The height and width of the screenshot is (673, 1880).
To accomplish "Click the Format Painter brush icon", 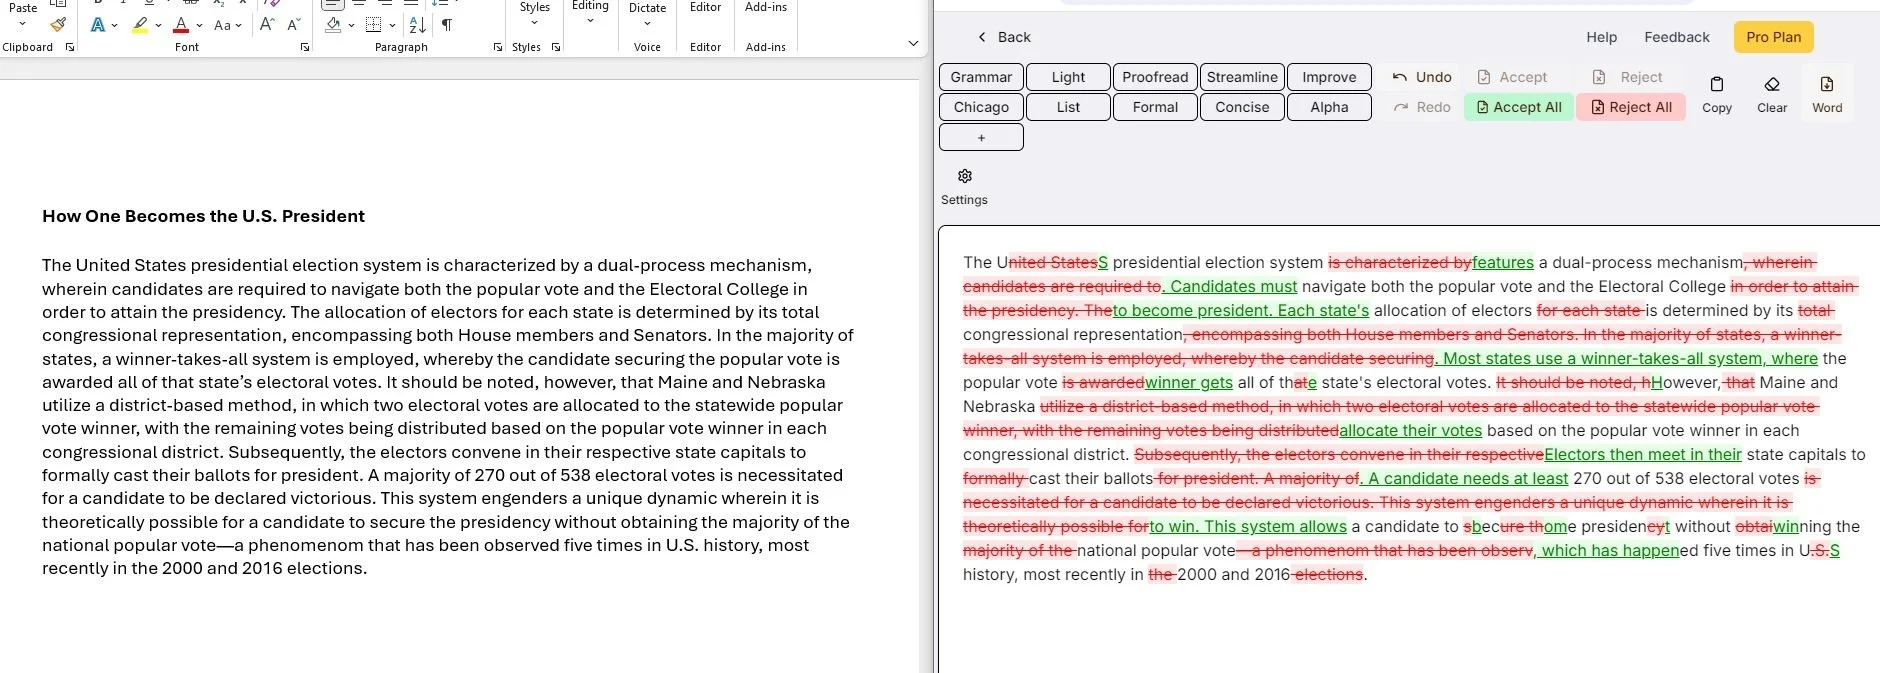I will [x=58, y=23].
